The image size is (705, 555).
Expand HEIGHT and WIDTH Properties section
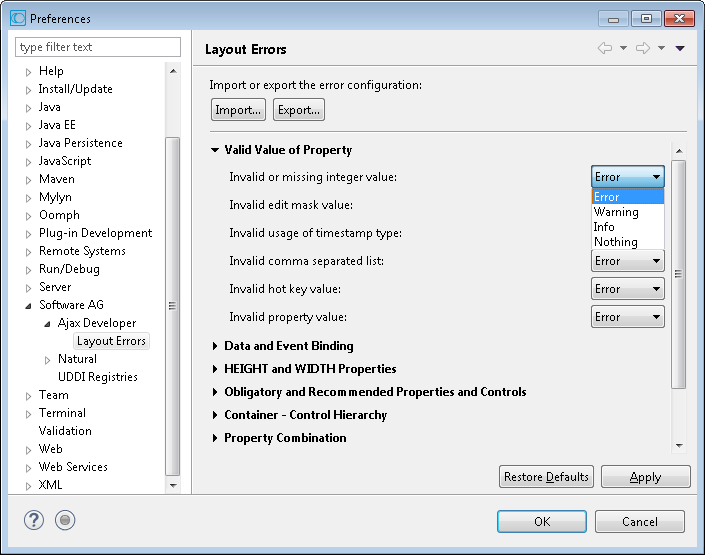215,369
